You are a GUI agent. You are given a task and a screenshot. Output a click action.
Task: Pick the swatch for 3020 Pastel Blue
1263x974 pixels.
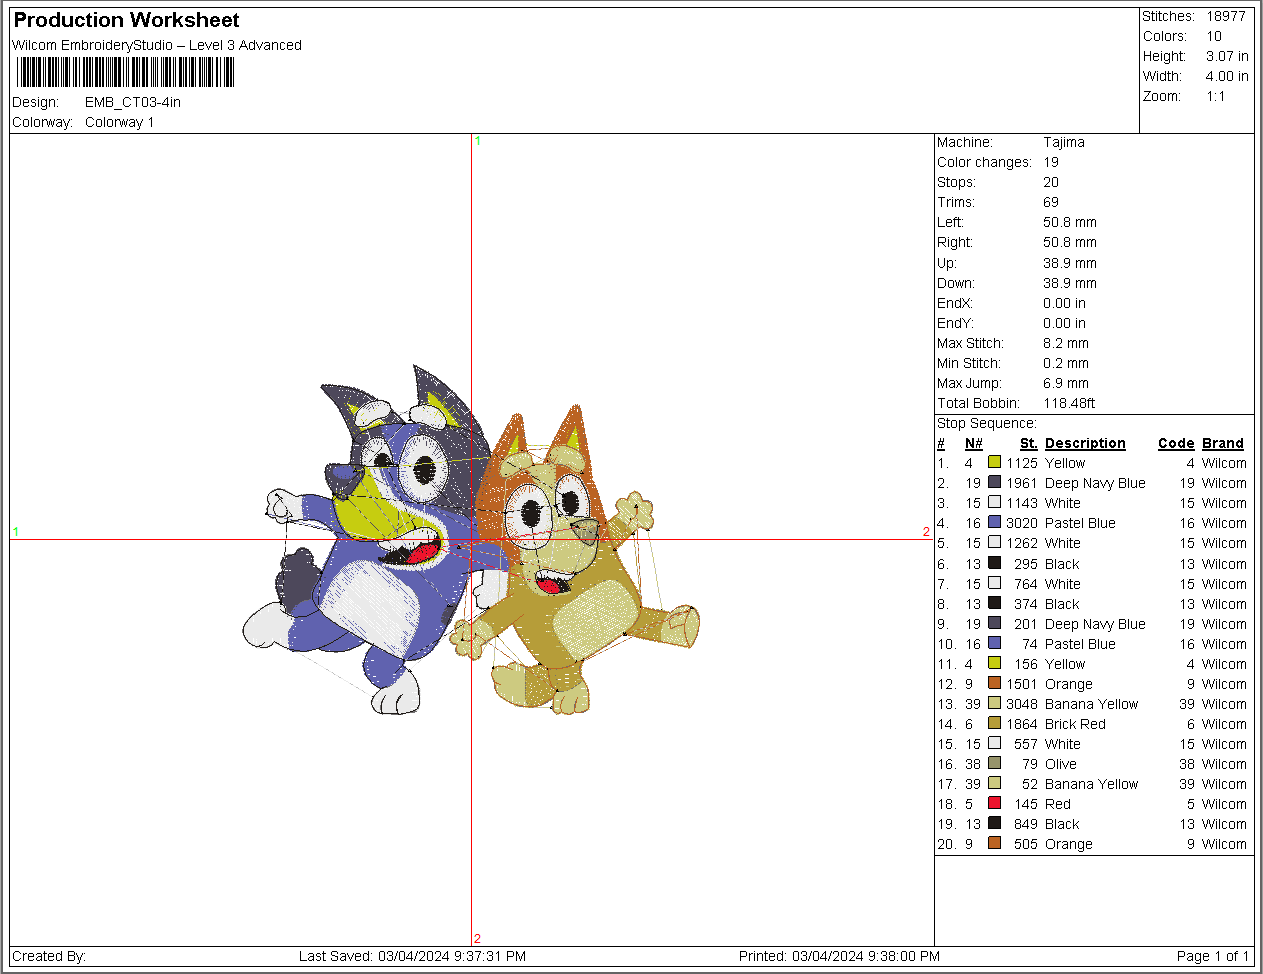[994, 522]
